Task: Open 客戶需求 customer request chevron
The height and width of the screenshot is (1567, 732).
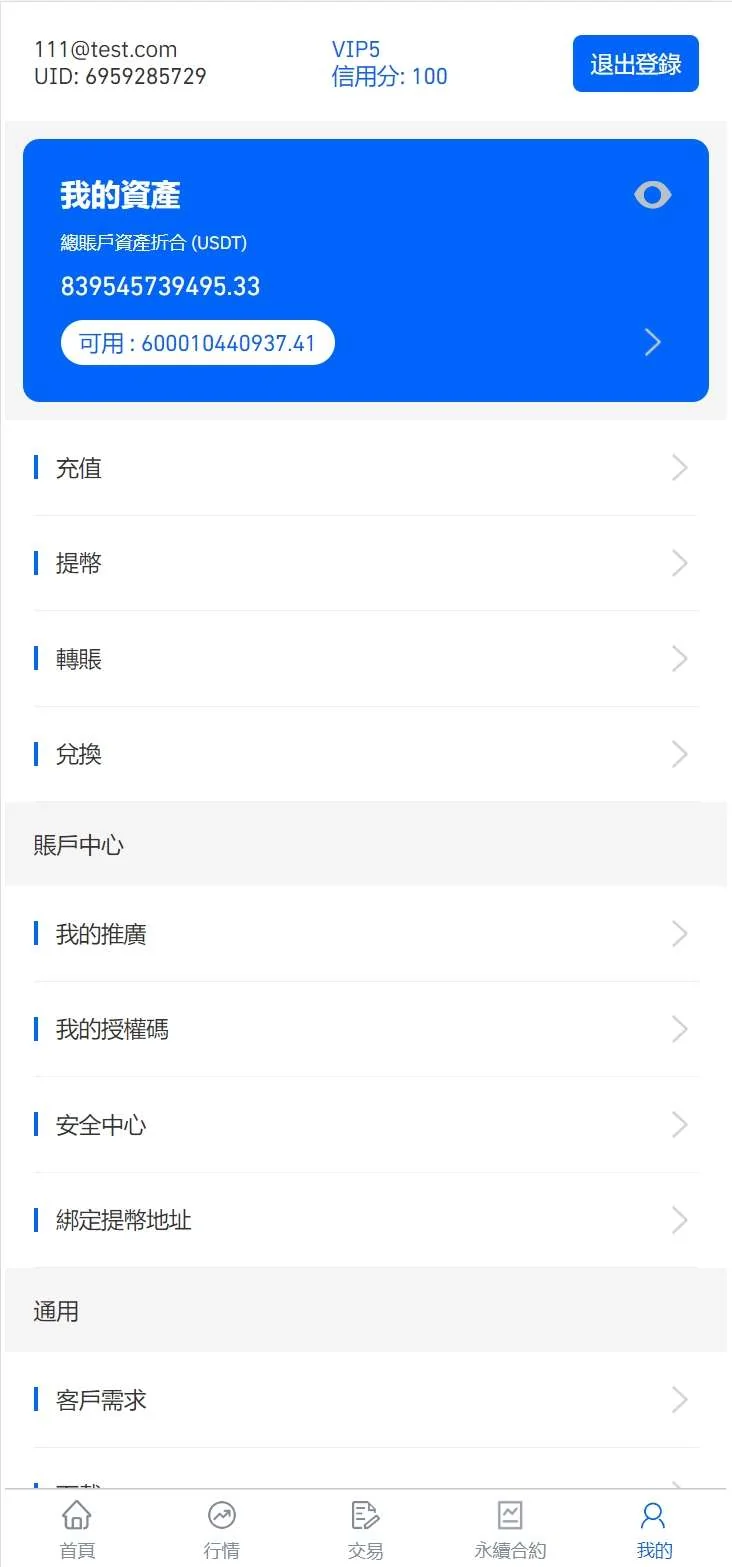Action: [680, 1399]
